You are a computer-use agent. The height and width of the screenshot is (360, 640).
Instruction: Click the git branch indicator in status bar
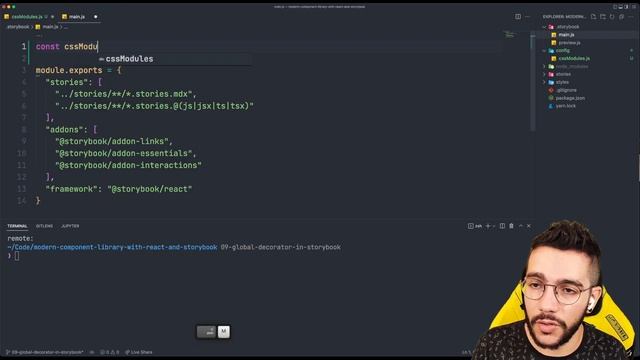point(44,352)
